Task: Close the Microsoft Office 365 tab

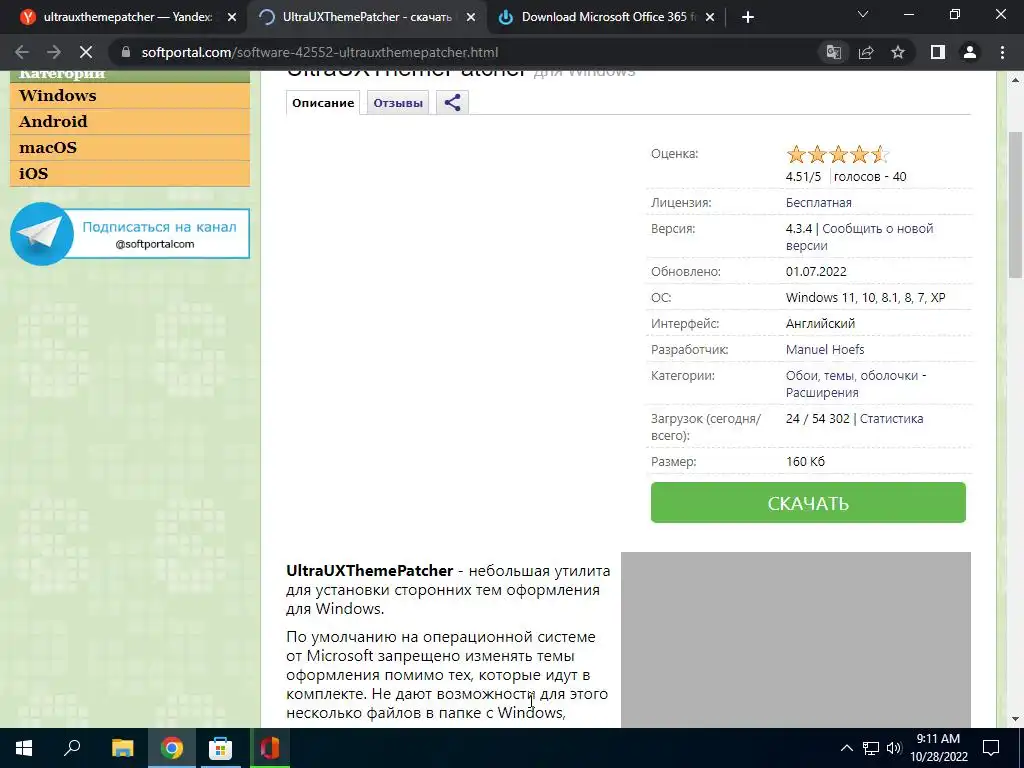Action: coord(711,18)
